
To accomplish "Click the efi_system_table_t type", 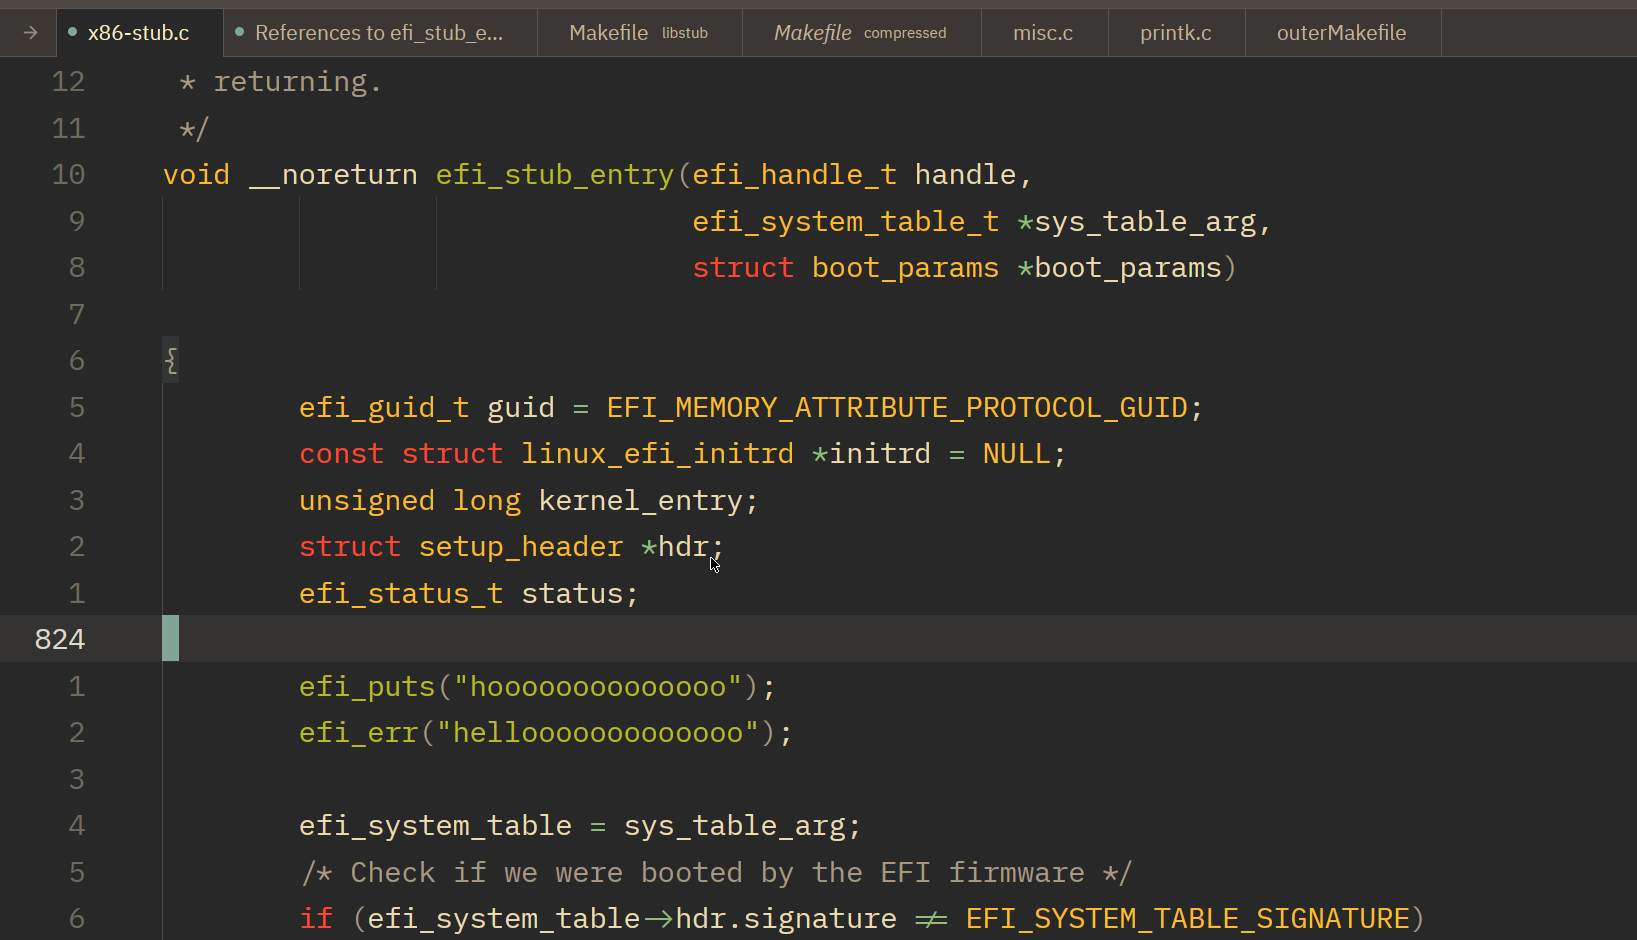I will (846, 222).
